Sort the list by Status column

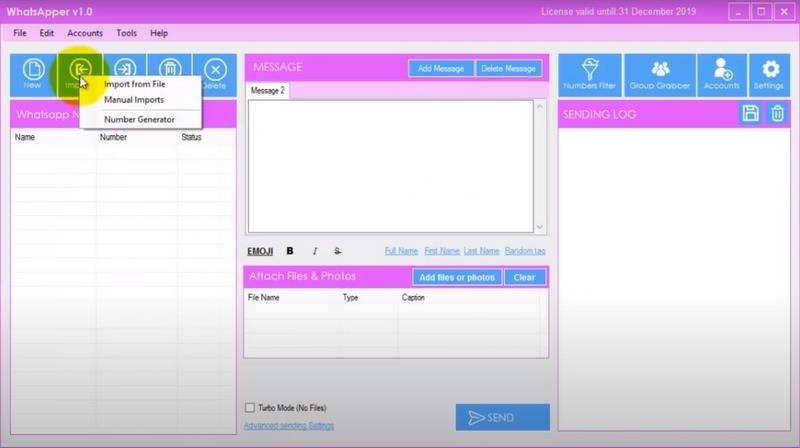pyautogui.click(x=191, y=137)
